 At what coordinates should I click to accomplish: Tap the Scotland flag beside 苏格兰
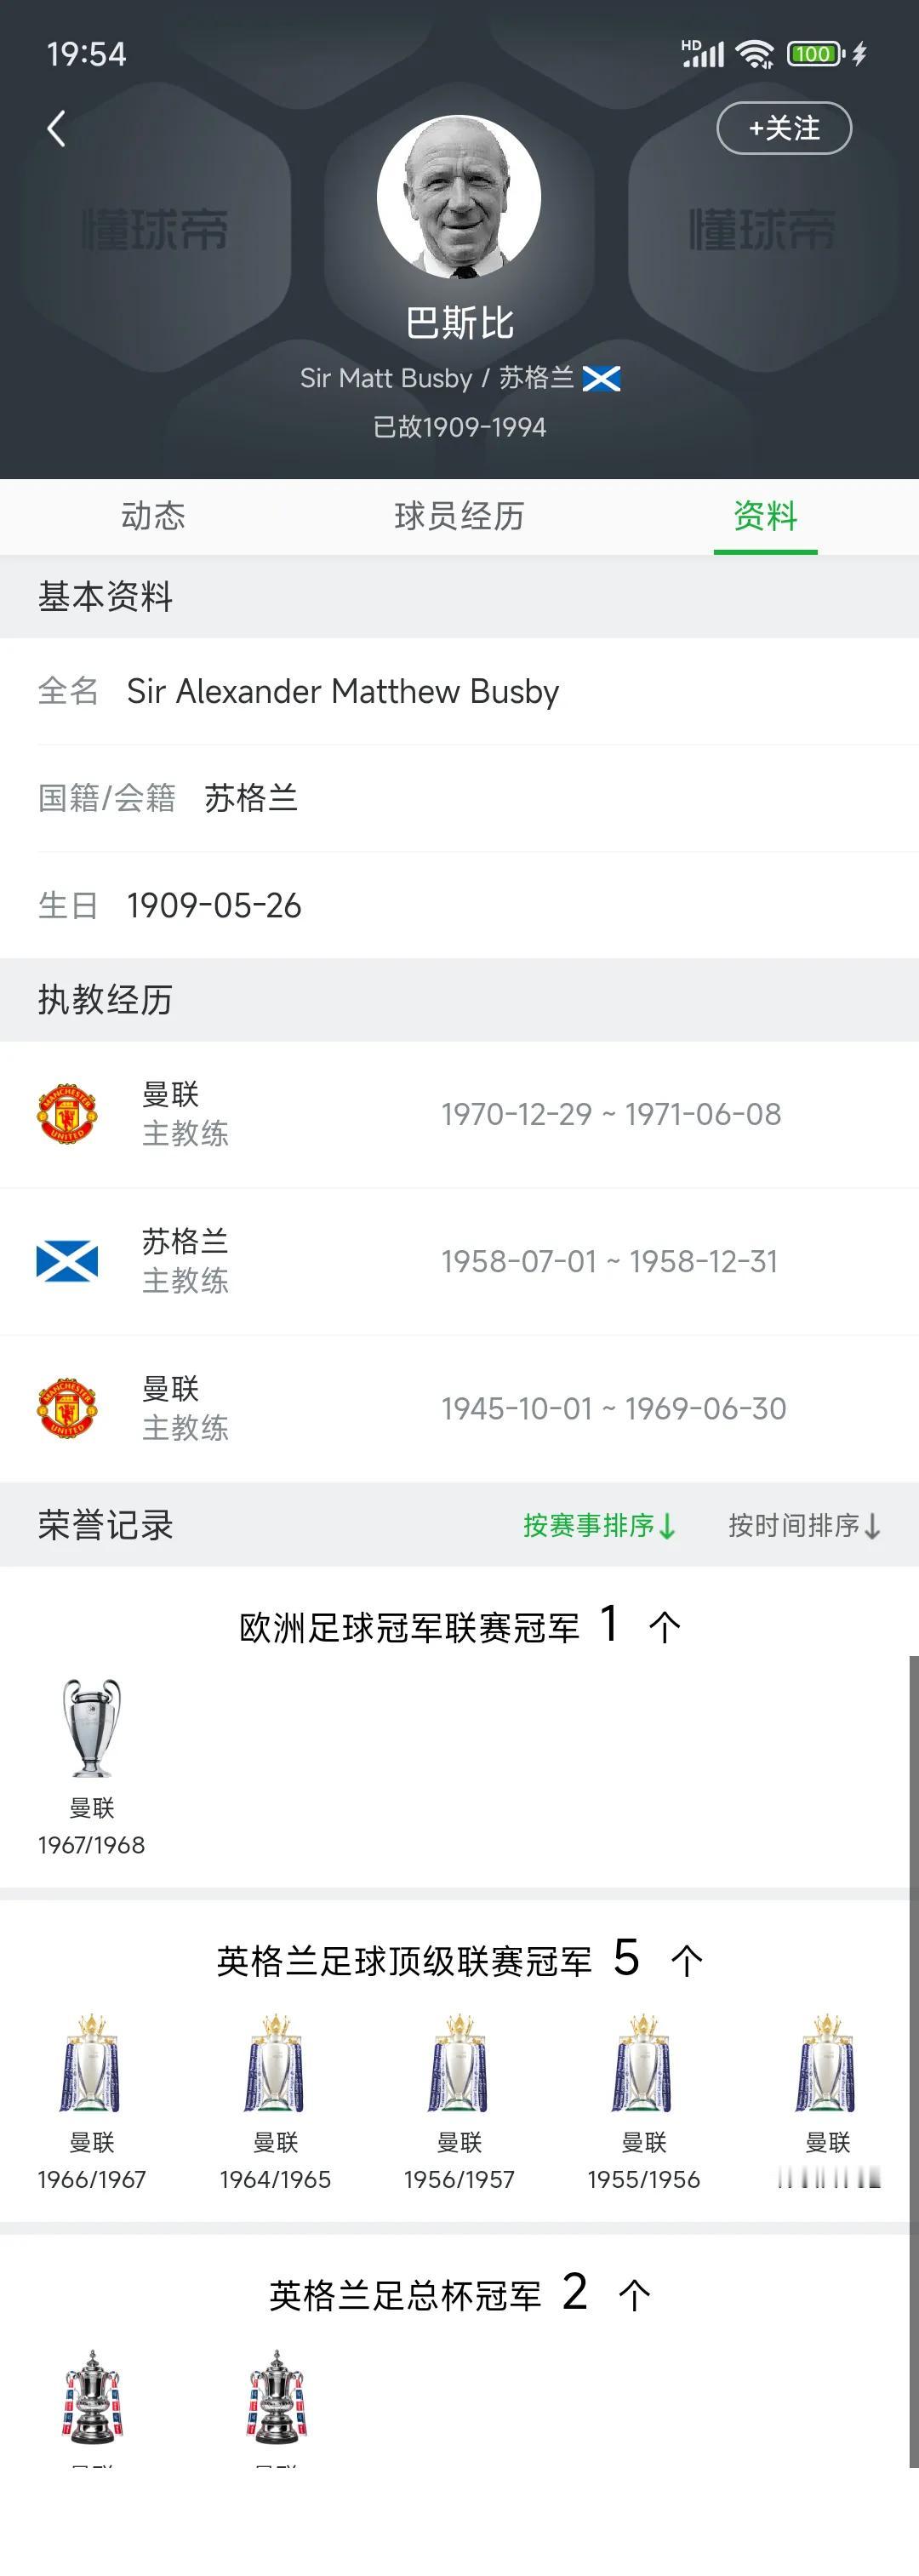pos(601,378)
